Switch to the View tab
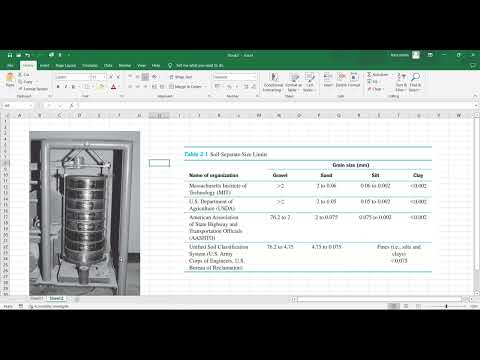 pos(141,66)
